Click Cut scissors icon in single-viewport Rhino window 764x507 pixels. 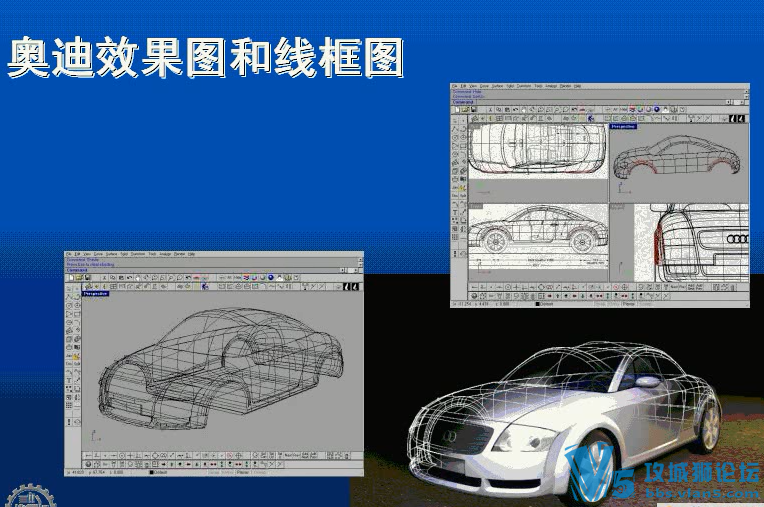tap(104, 277)
